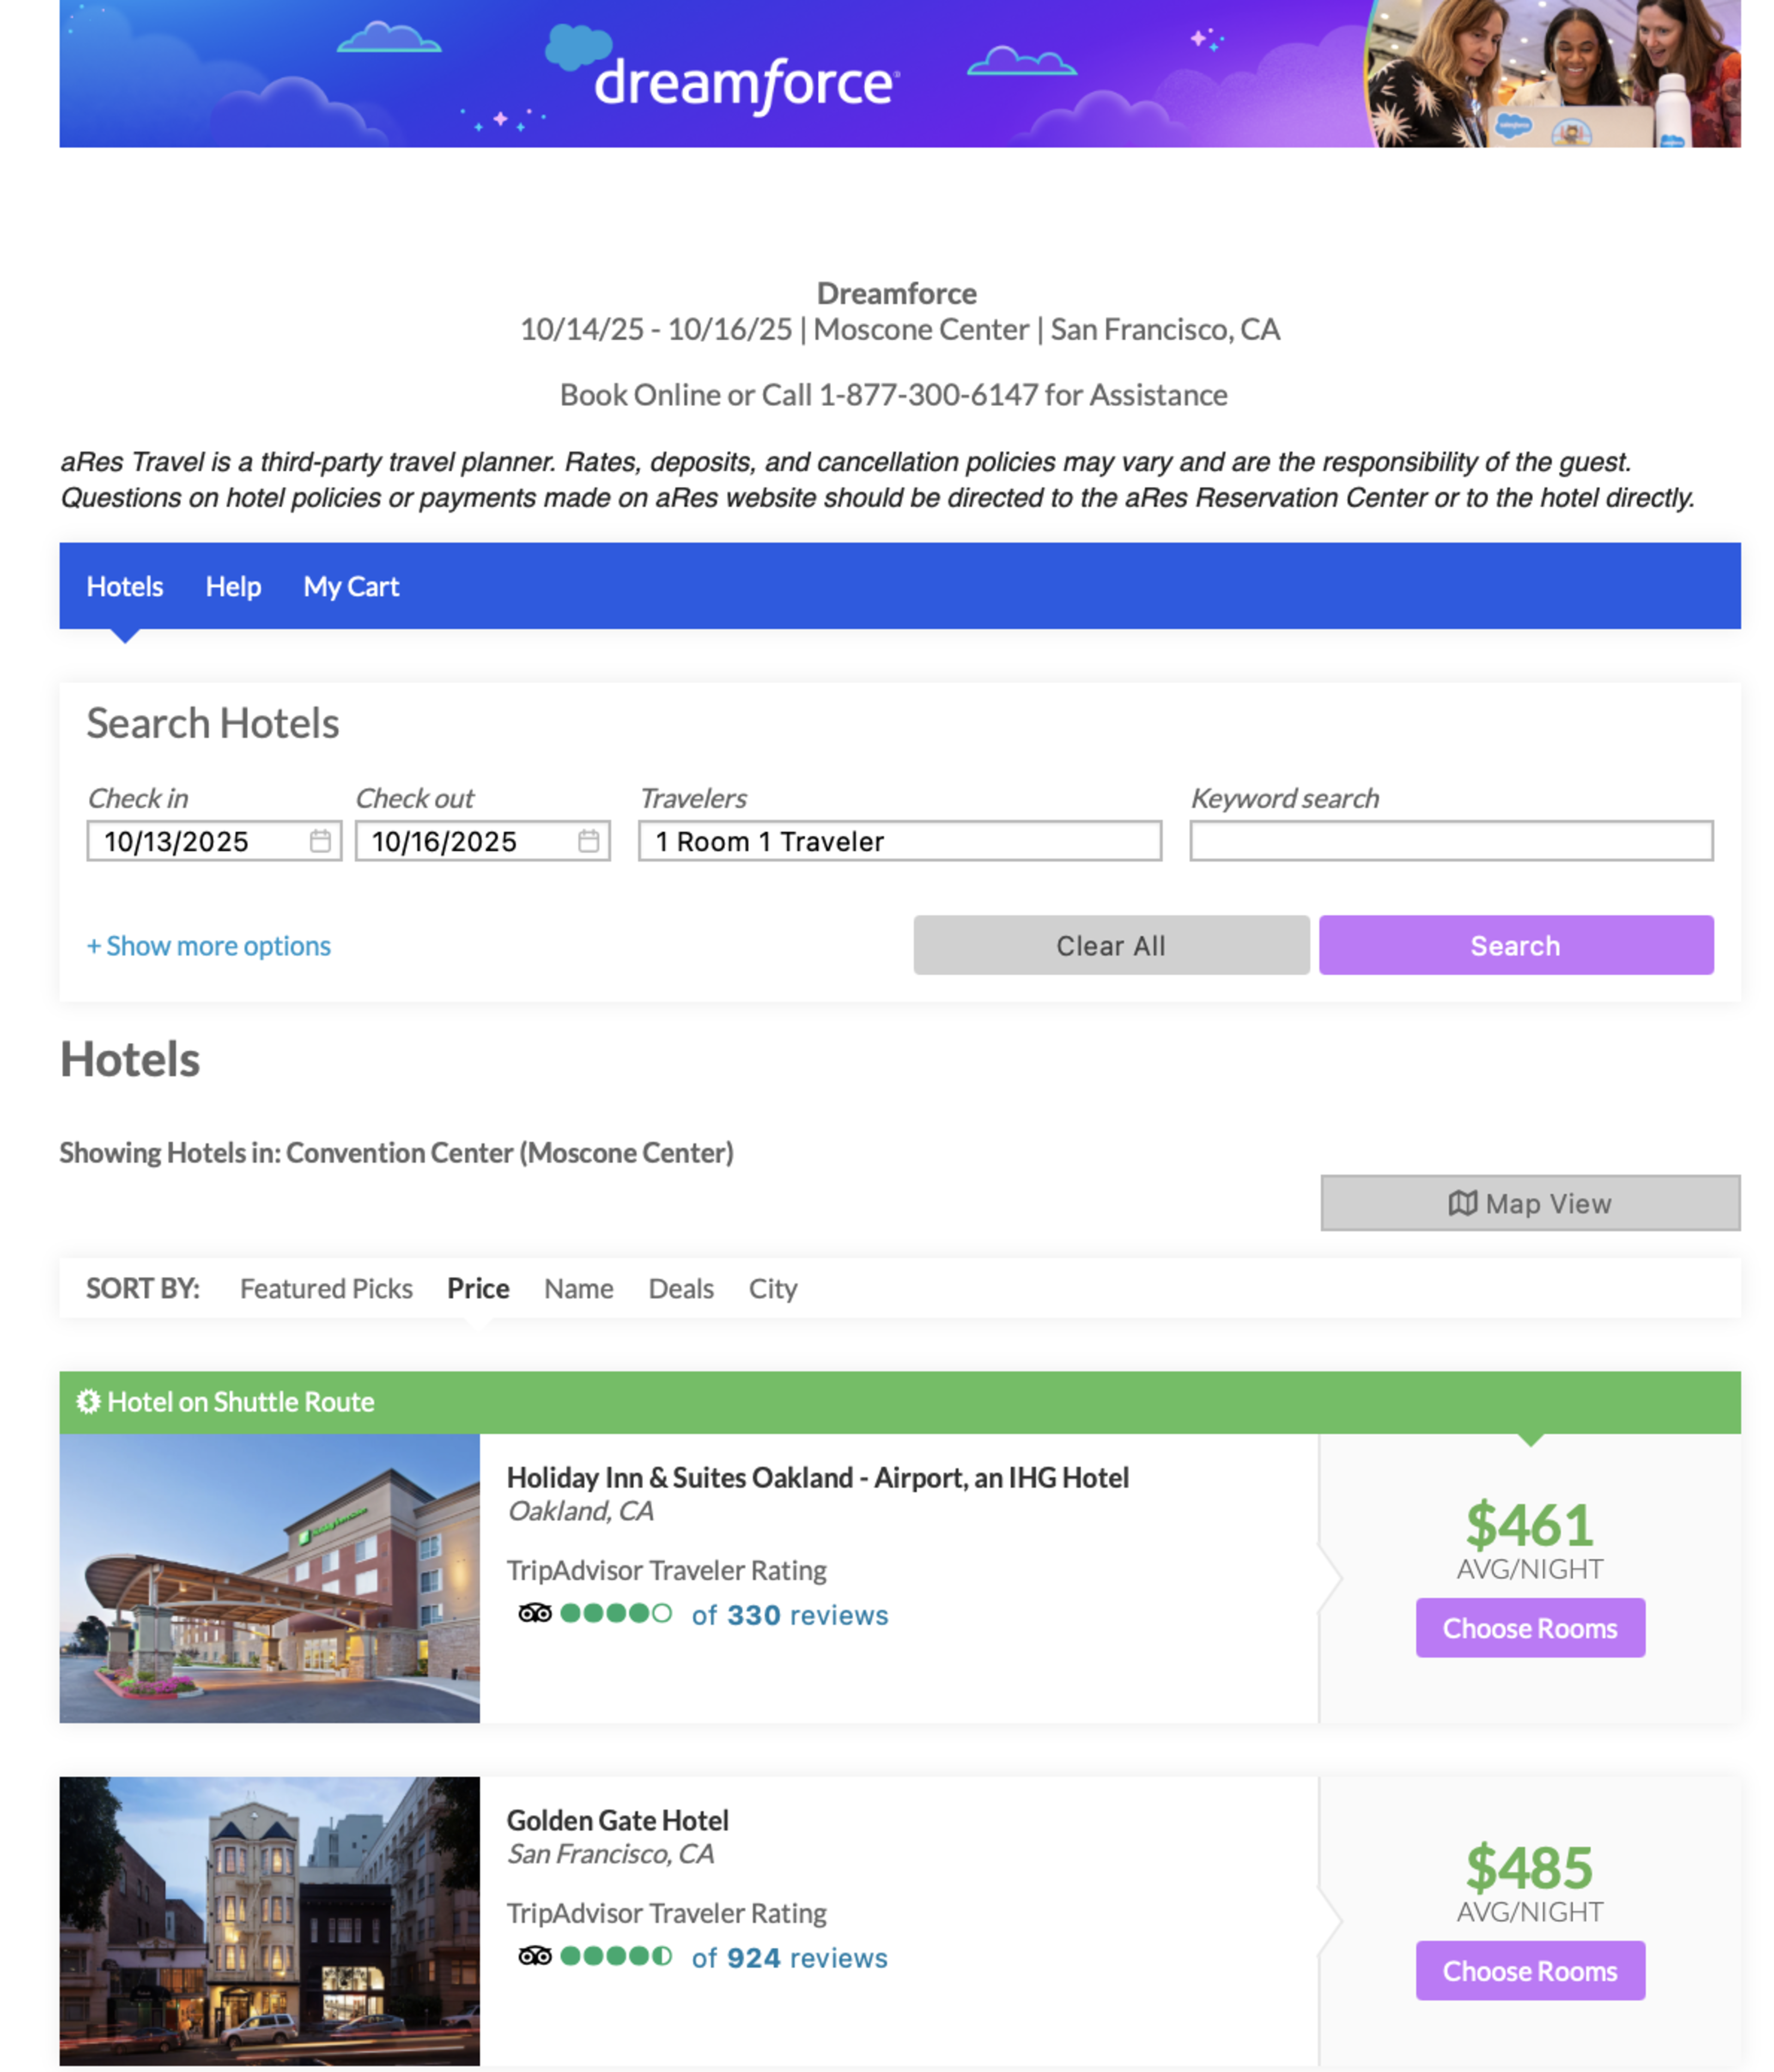Click the map icon in Map View

(x=1462, y=1203)
